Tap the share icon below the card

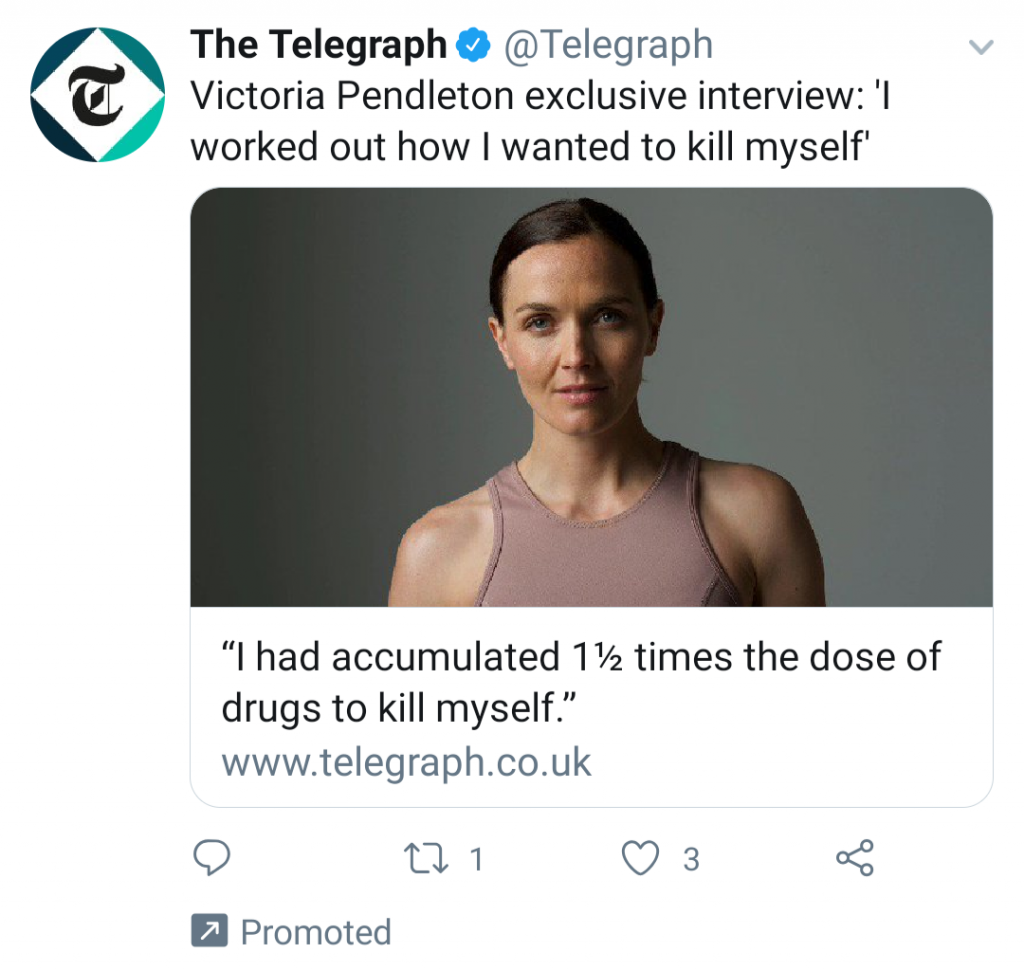pos(855,857)
